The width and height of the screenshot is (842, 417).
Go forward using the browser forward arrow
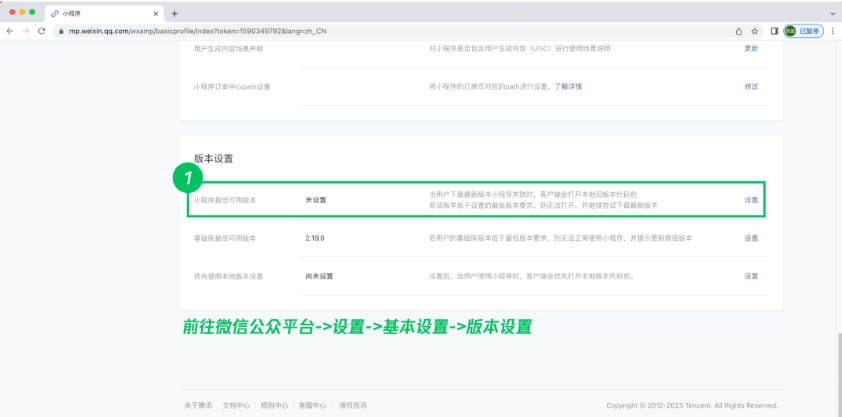pos(25,31)
